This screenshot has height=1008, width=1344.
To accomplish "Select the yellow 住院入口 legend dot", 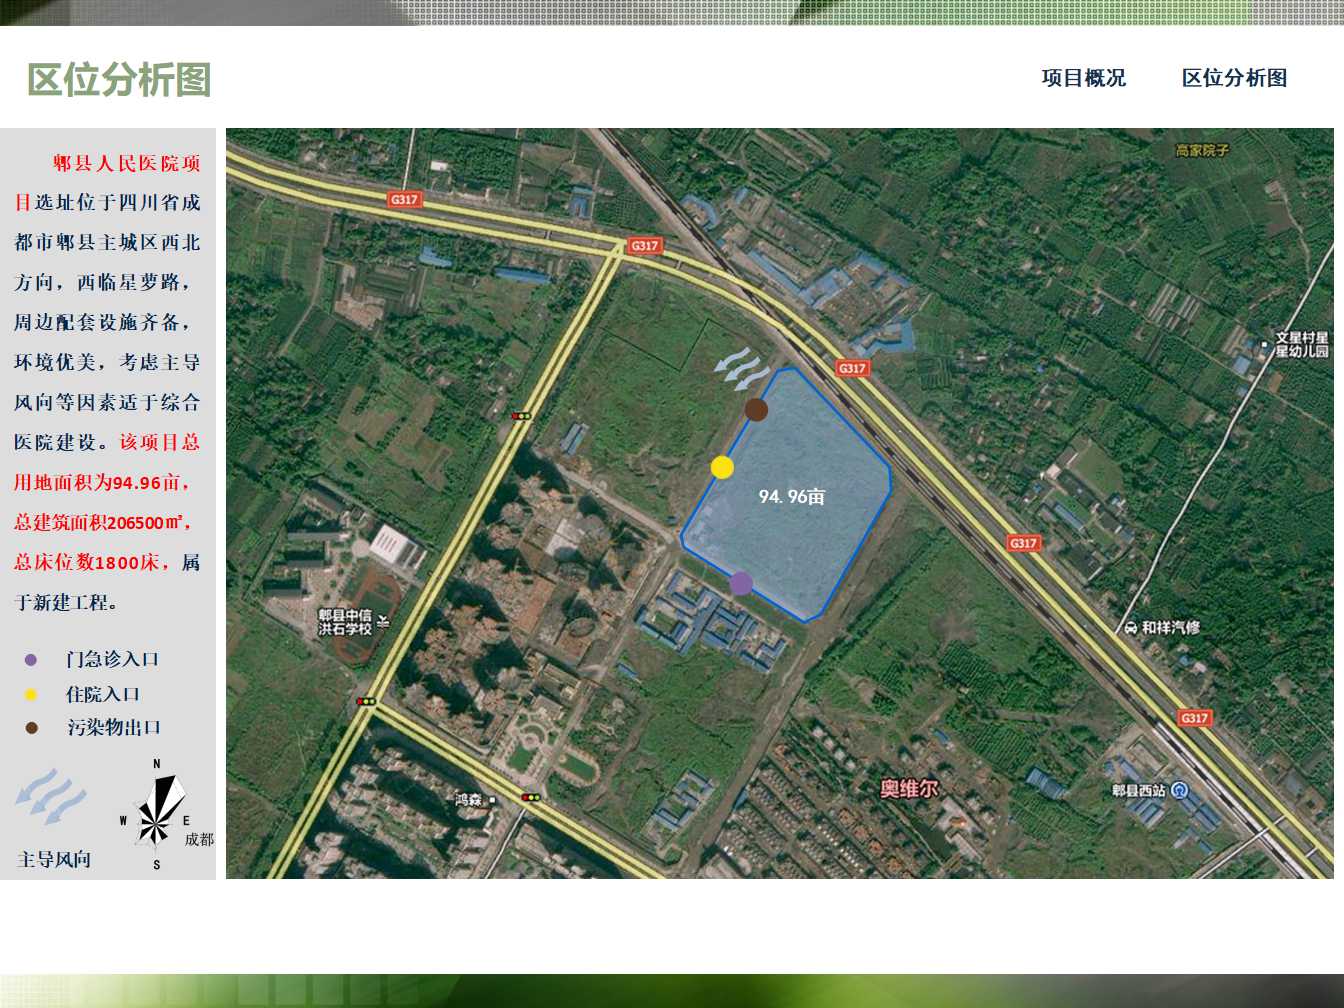I will 28,694.
